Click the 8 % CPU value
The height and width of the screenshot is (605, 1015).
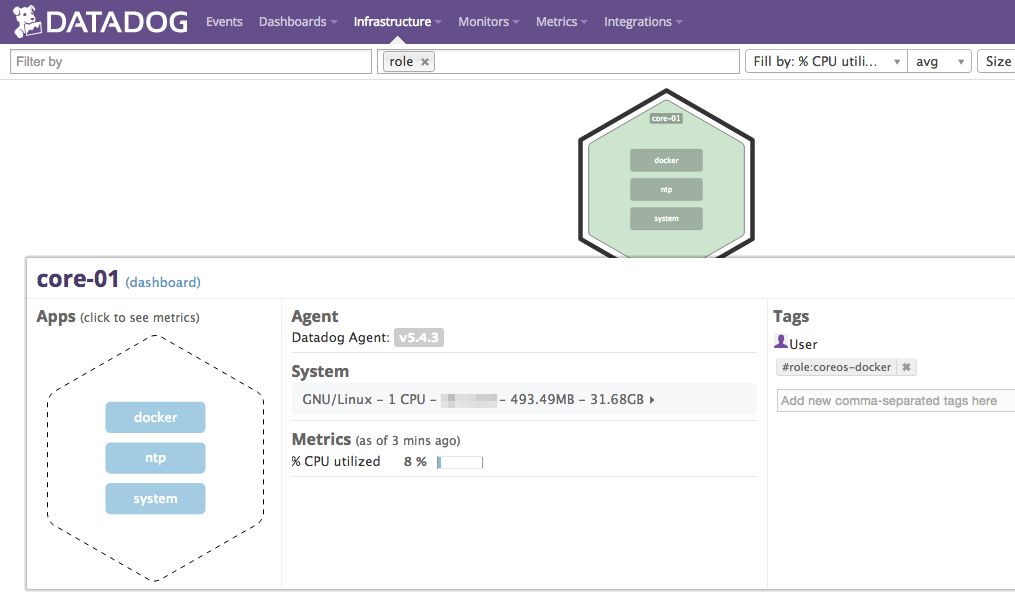tap(415, 462)
